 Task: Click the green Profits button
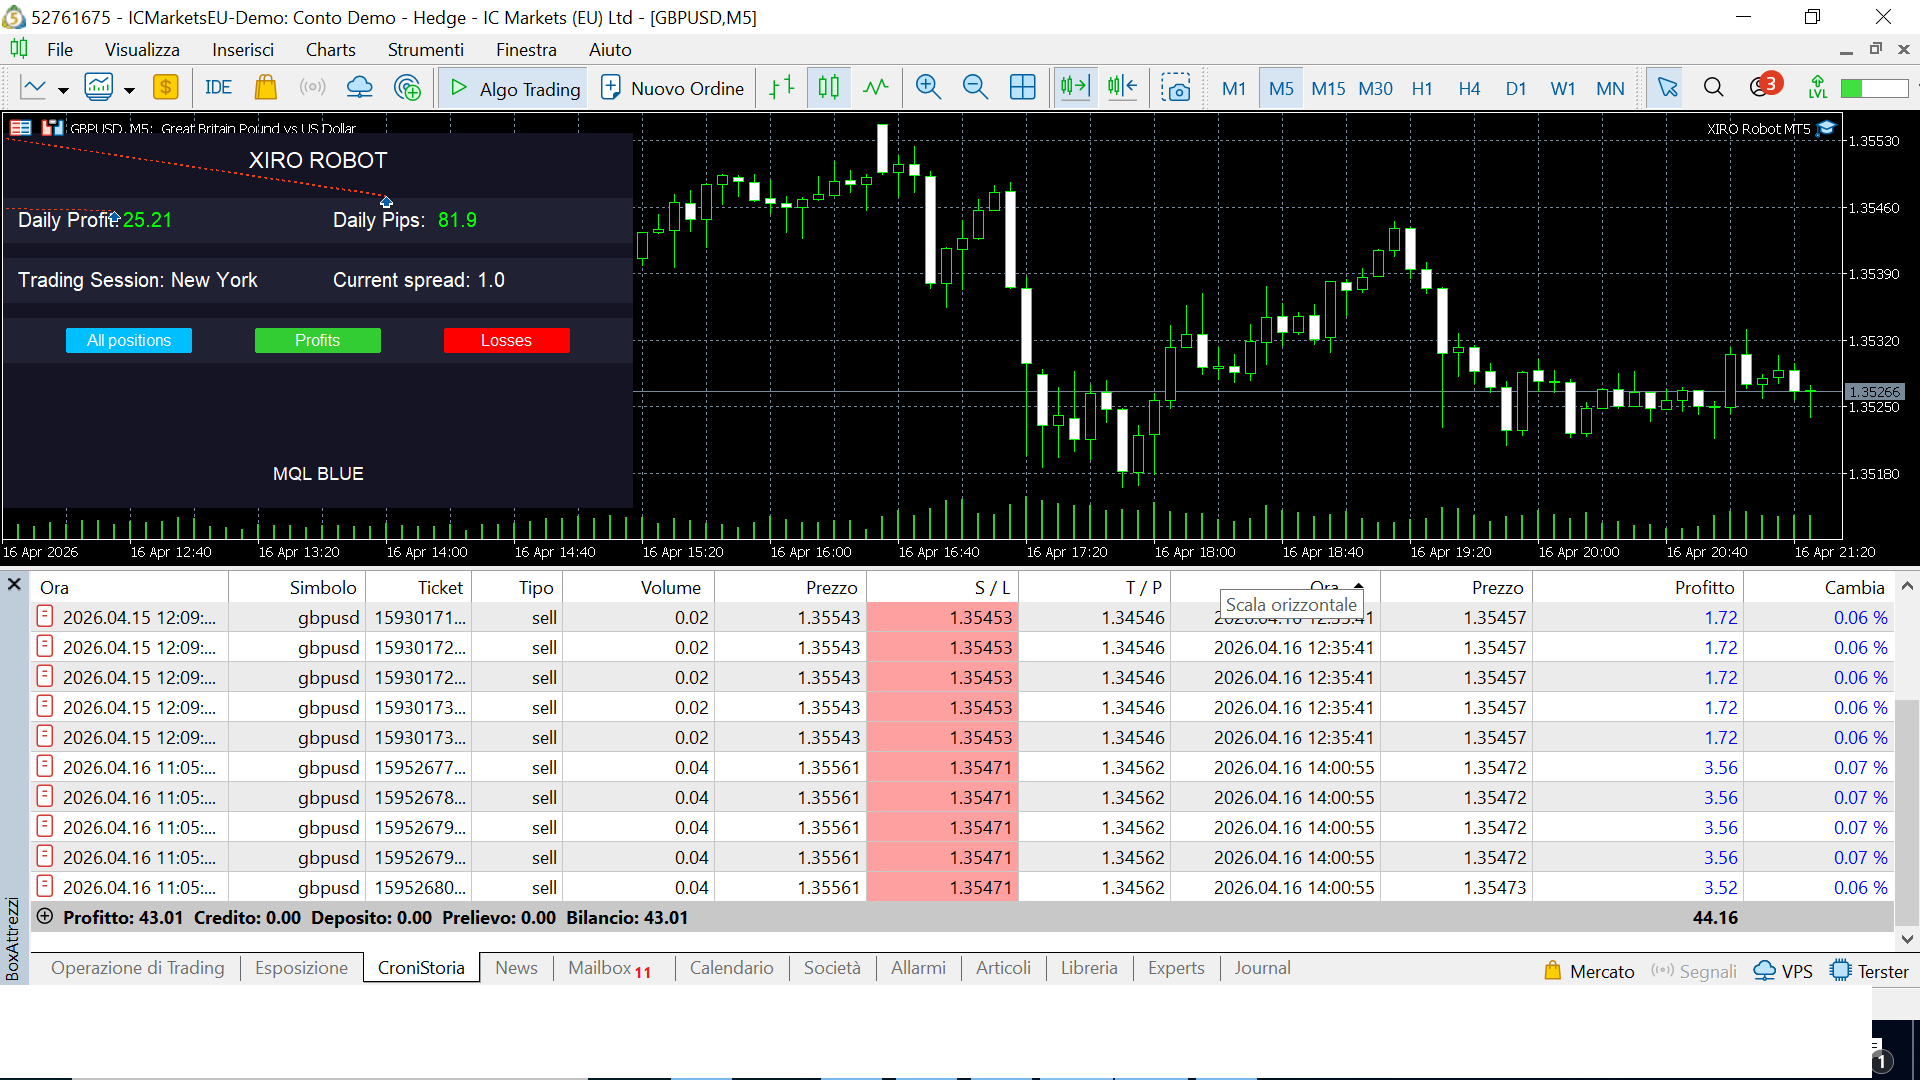[x=317, y=341]
